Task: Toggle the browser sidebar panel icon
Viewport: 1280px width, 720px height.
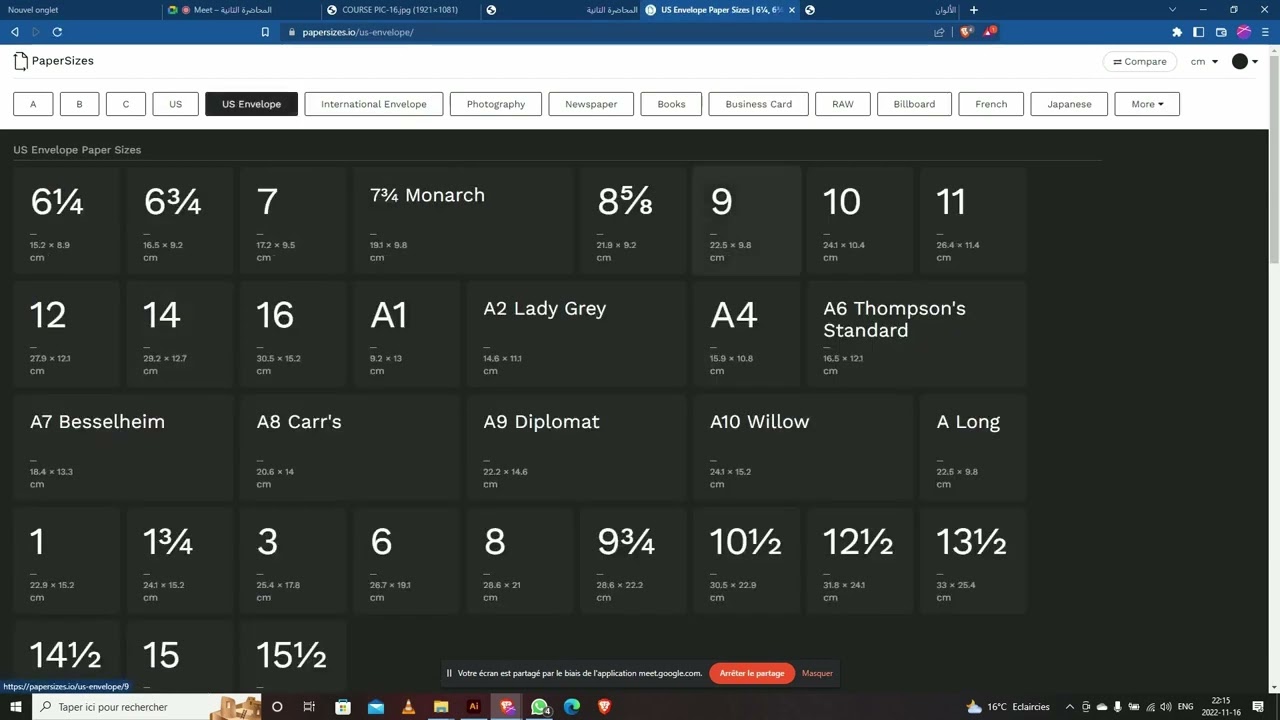Action: tap(1199, 32)
